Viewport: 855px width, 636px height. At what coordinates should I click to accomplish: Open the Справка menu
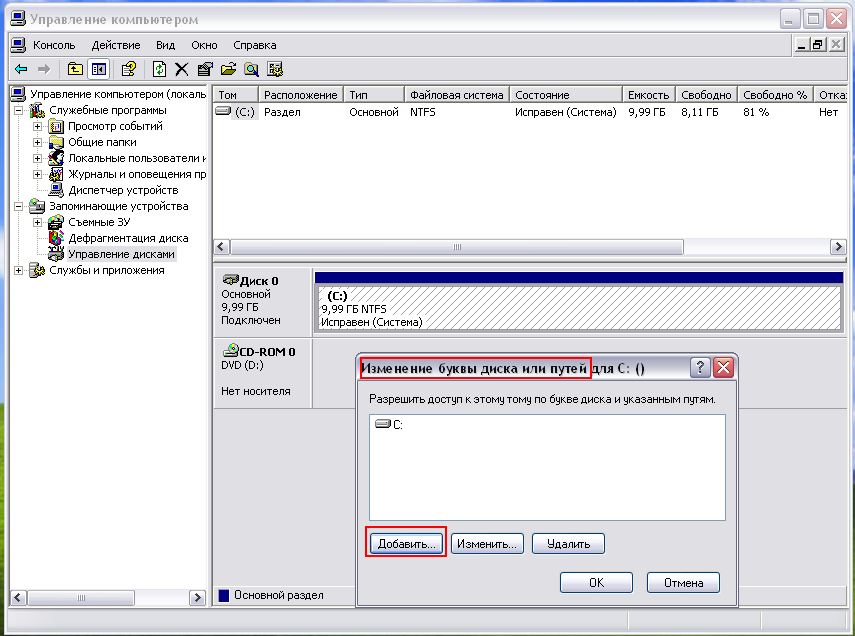[x=255, y=45]
